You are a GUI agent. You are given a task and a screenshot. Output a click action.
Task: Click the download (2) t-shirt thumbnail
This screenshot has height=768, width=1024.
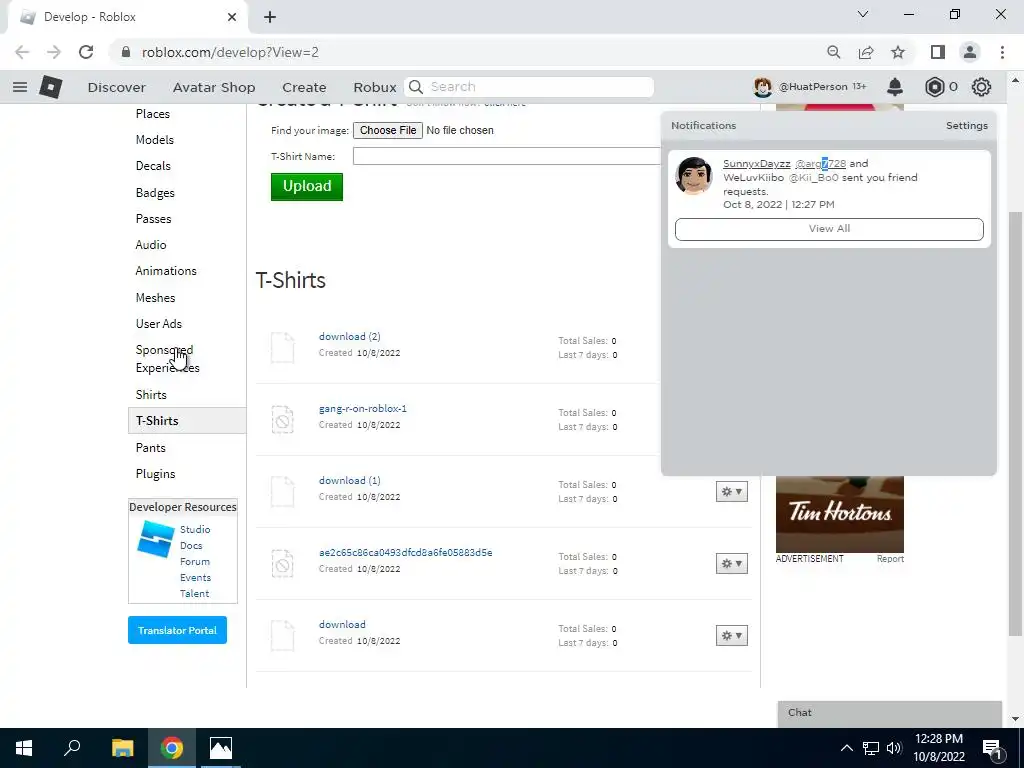(x=283, y=347)
